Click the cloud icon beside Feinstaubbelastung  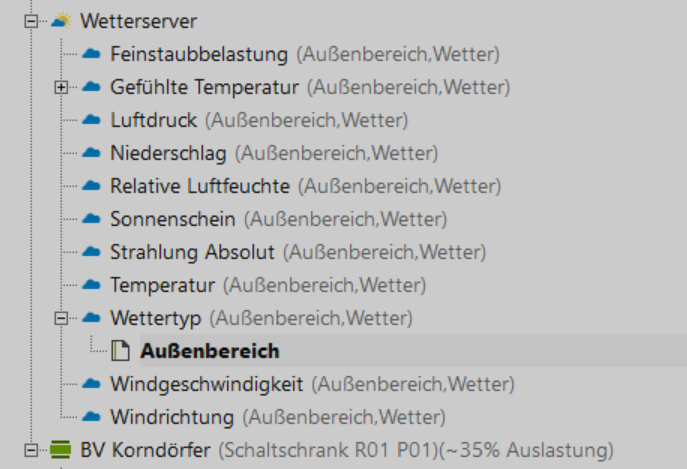click(92, 54)
